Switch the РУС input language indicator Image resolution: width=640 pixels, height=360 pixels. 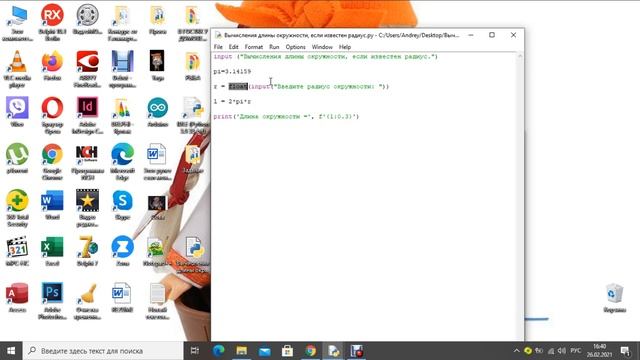[x=576, y=351]
